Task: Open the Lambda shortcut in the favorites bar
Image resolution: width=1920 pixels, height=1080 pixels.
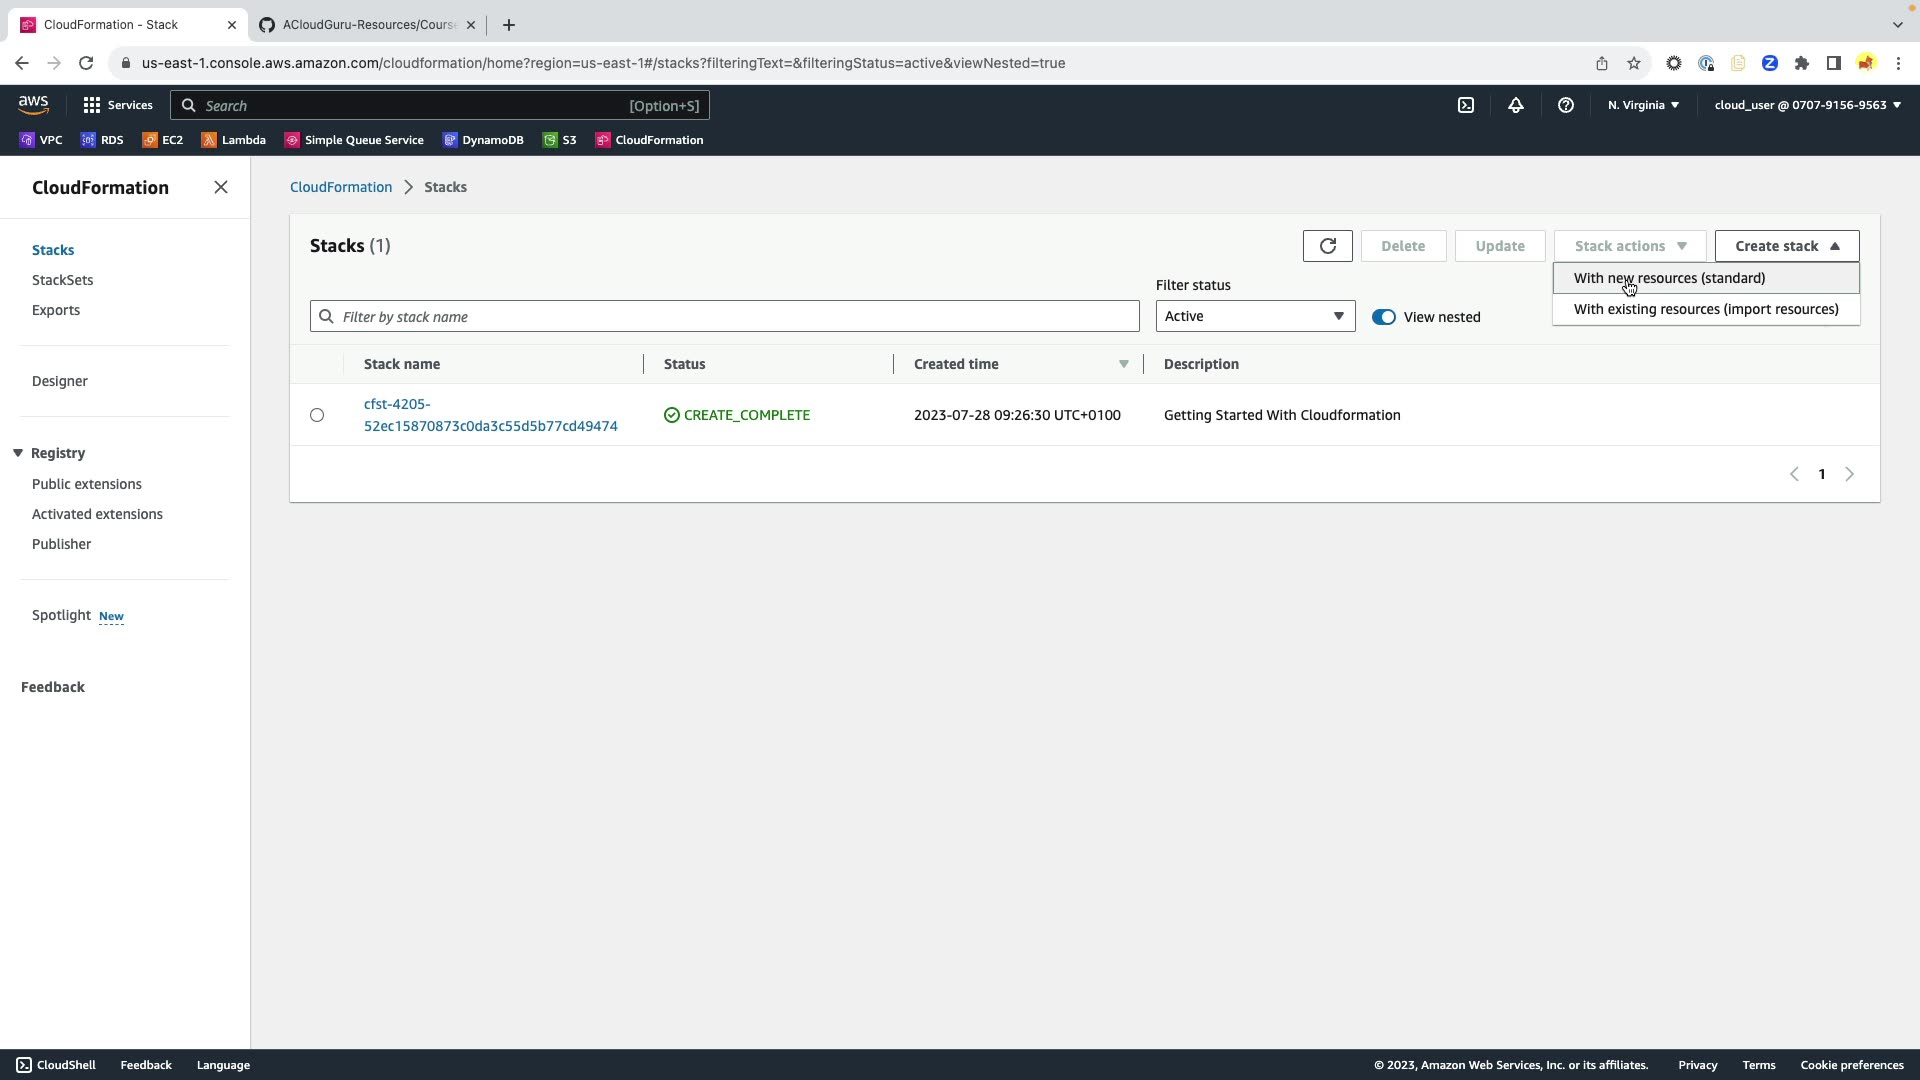Action: (233, 140)
